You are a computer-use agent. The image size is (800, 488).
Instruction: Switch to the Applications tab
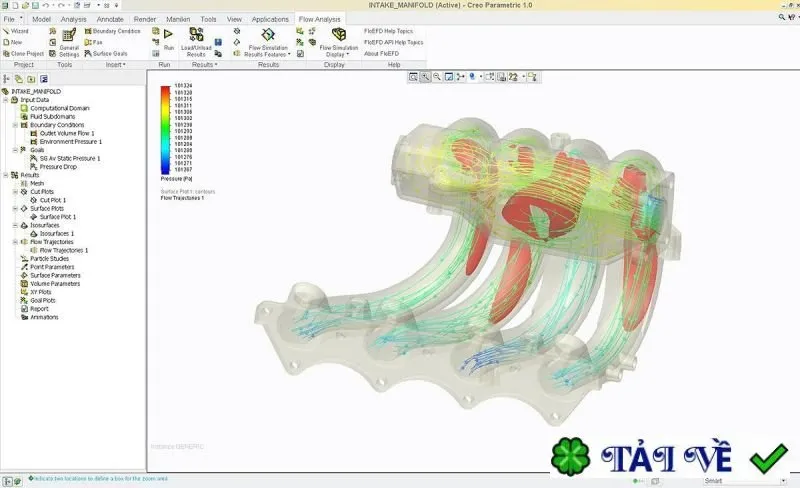tap(270, 19)
